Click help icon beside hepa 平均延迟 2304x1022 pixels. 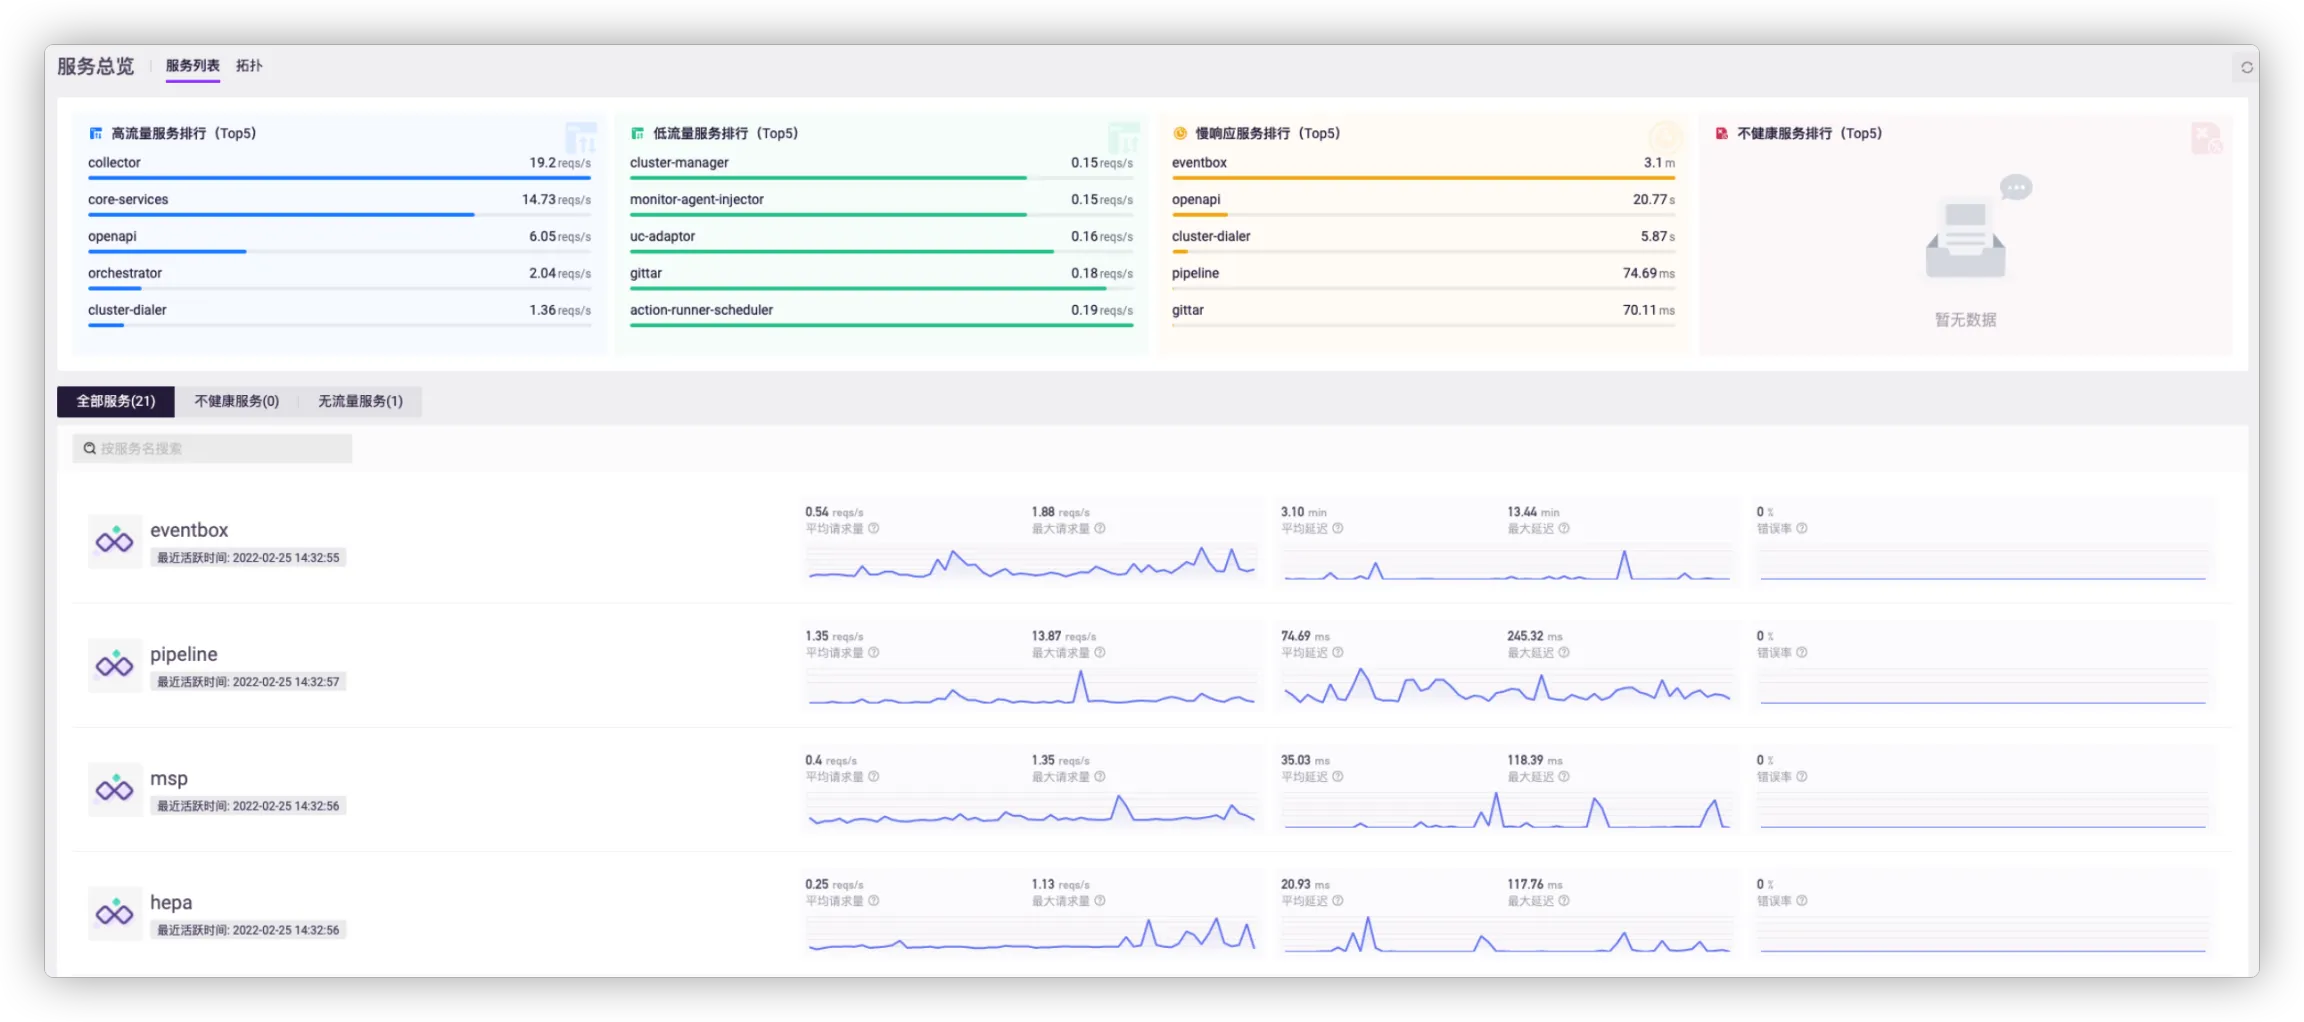tap(1337, 901)
